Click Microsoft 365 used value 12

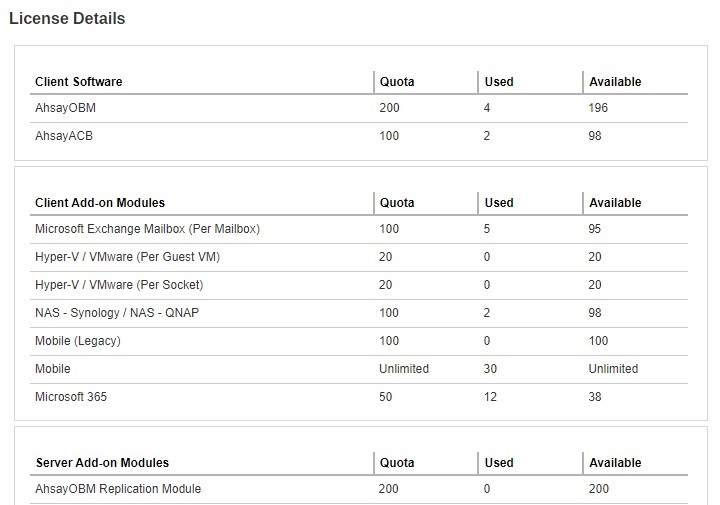[492, 397]
